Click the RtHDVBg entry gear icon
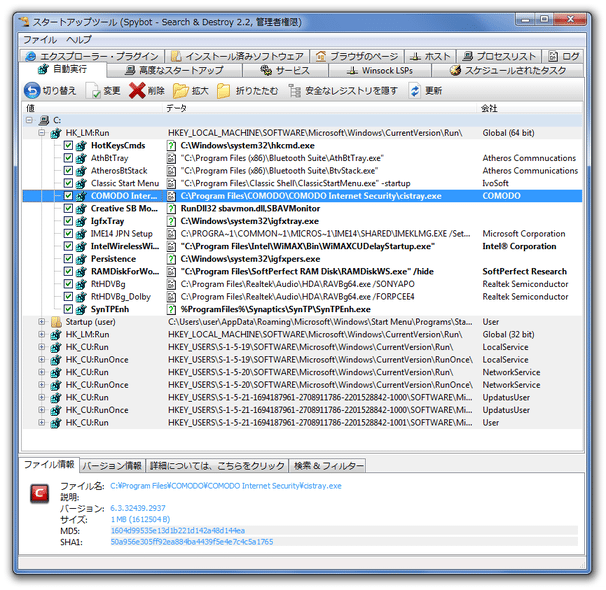Viewport: 606px width, 590px height. tap(81, 284)
